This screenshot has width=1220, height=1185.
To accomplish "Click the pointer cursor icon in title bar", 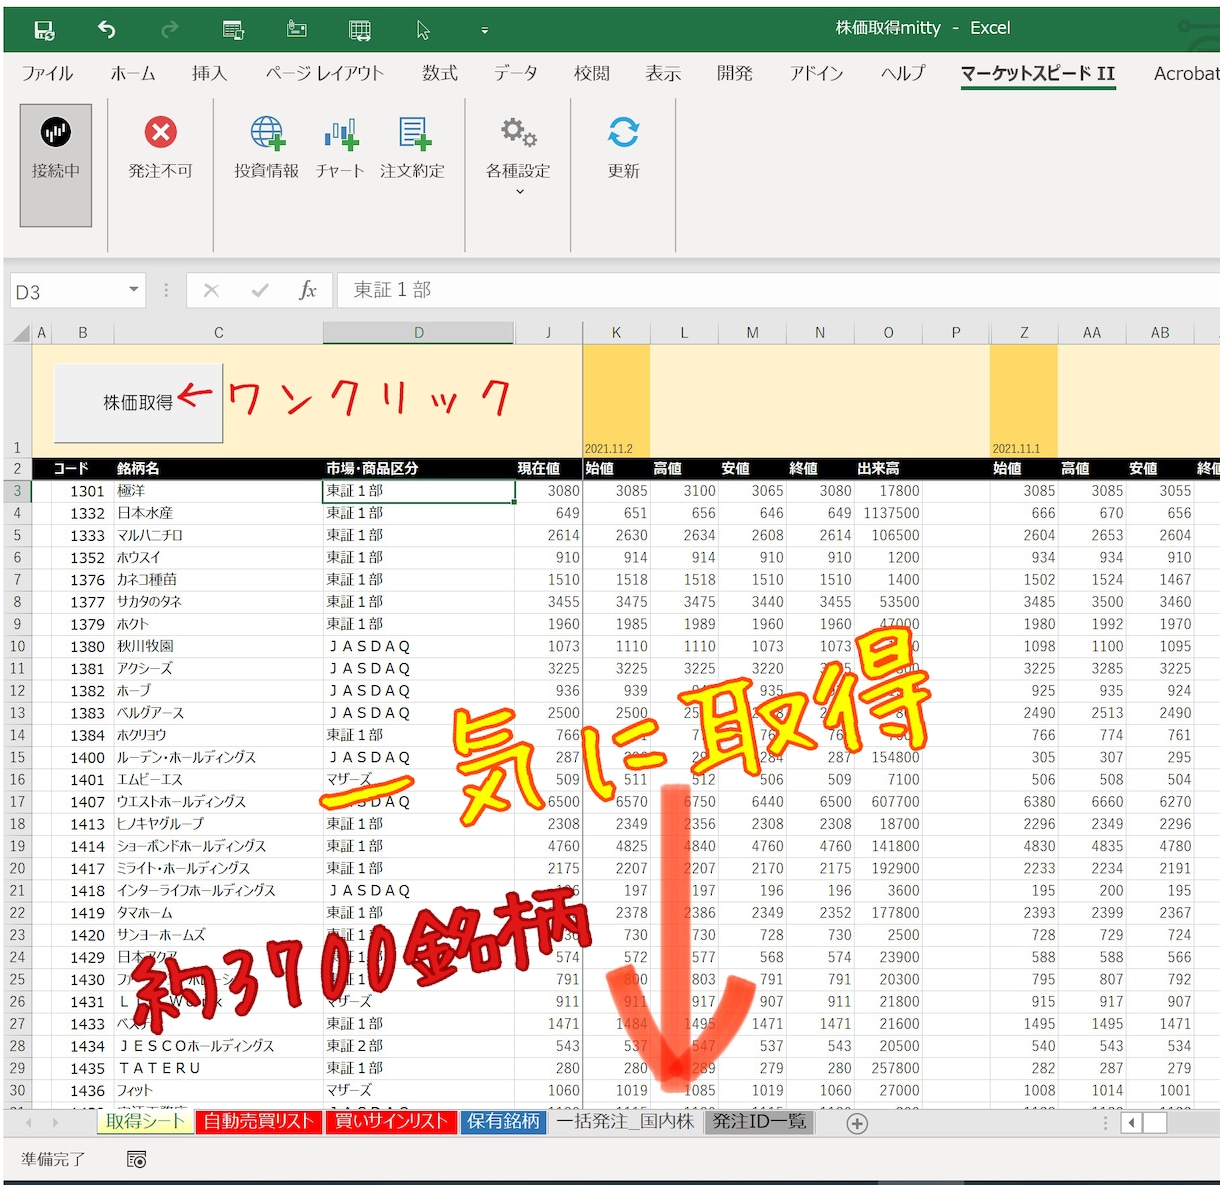I will click(423, 30).
